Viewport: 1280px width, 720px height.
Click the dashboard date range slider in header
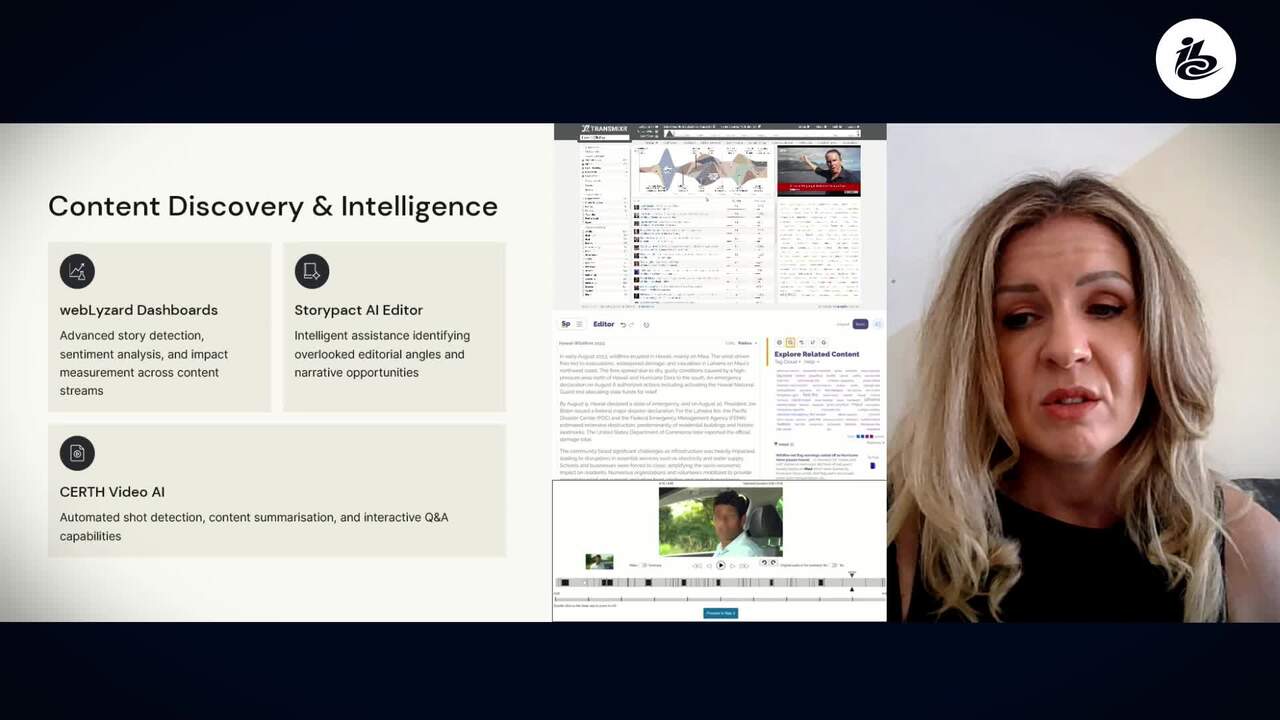point(760,131)
